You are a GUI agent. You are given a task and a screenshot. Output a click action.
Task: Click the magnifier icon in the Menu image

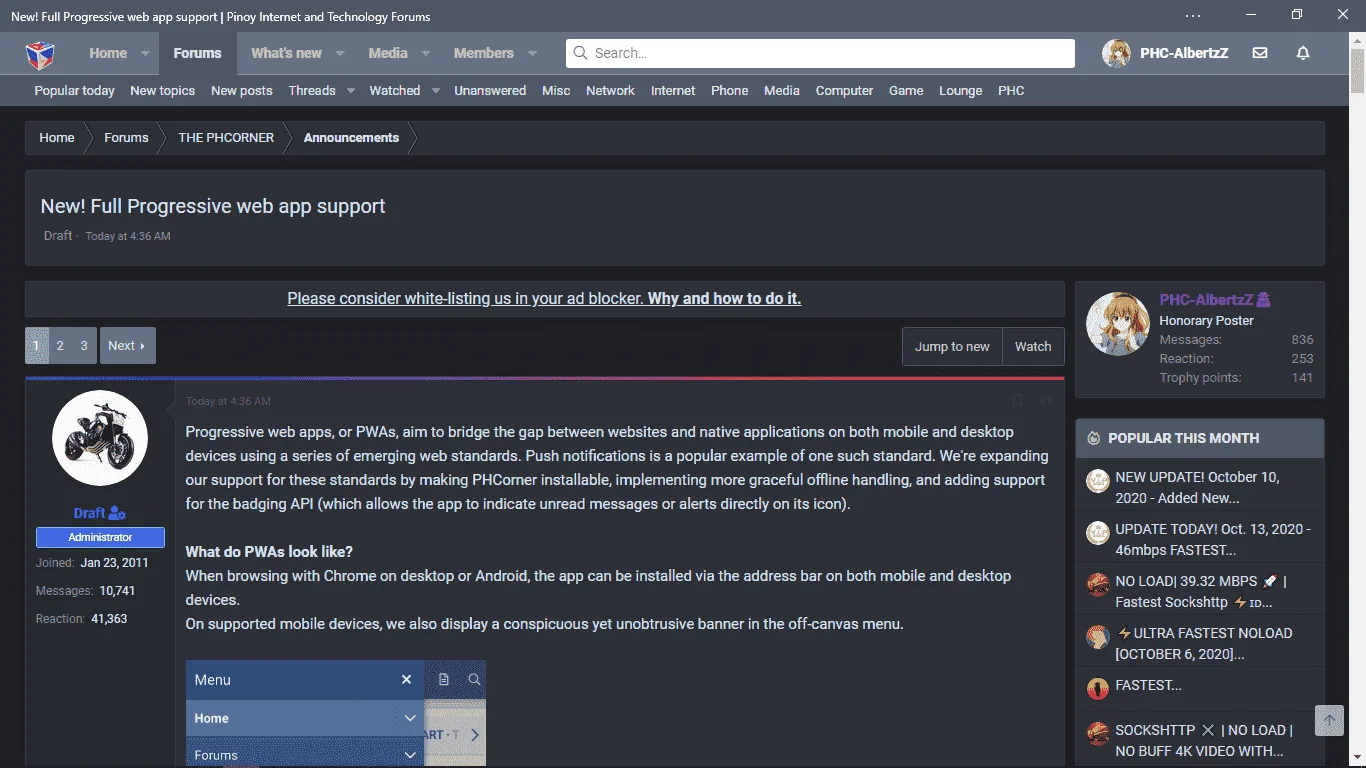(x=474, y=680)
